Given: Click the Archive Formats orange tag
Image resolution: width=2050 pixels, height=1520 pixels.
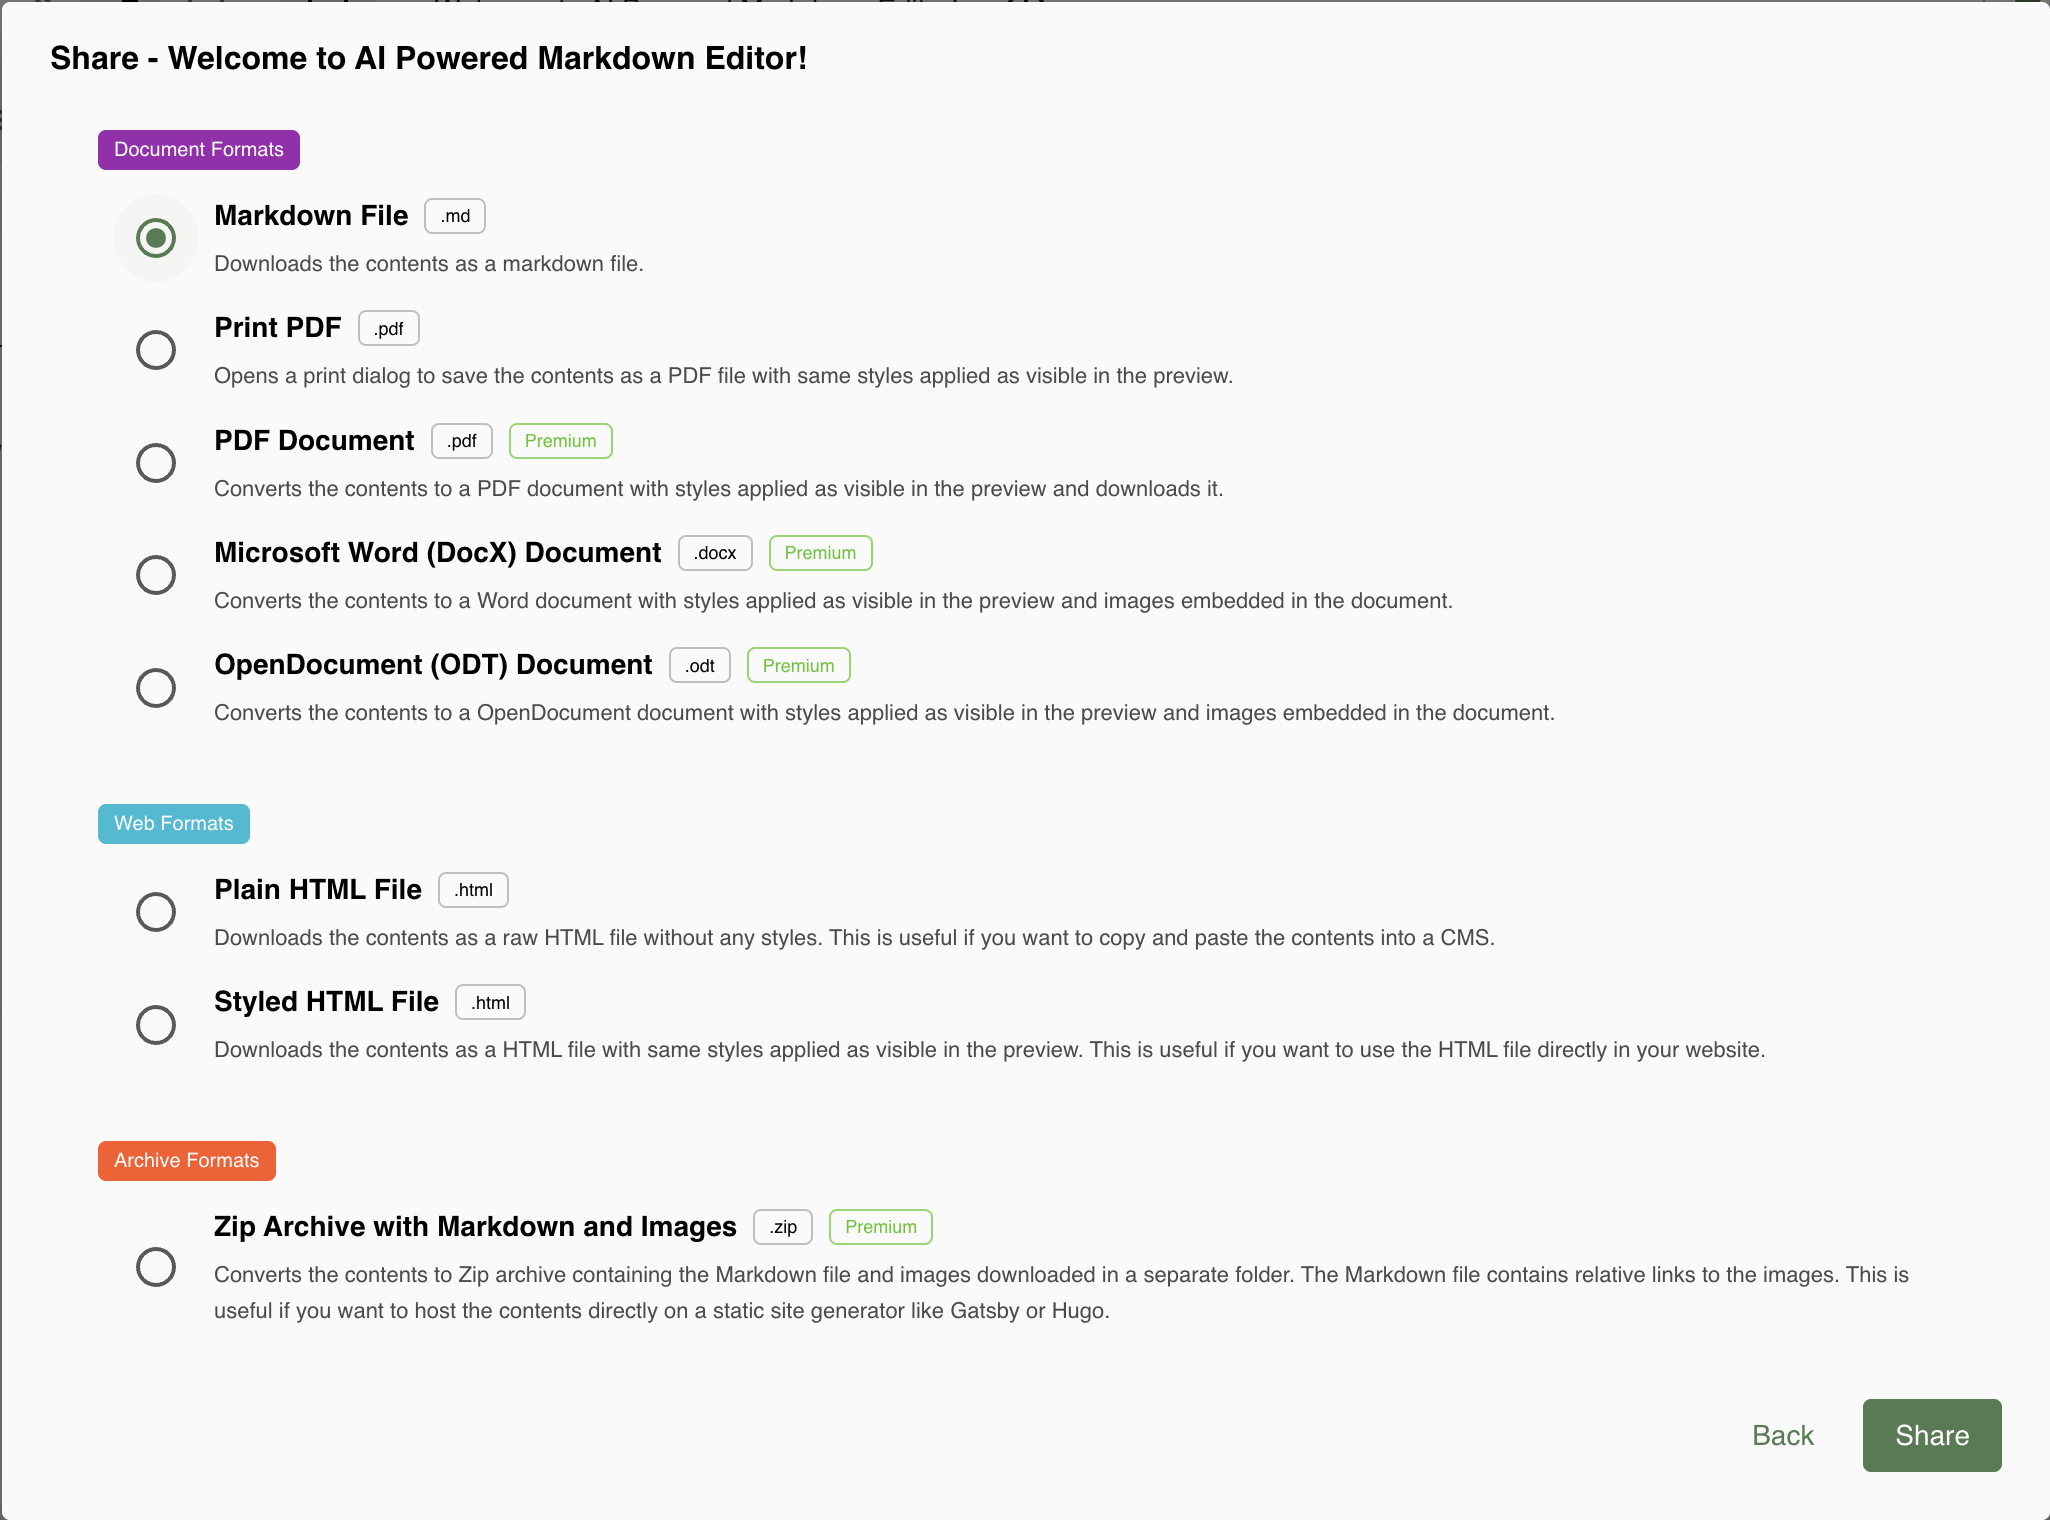Looking at the screenshot, I should click(x=187, y=1161).
